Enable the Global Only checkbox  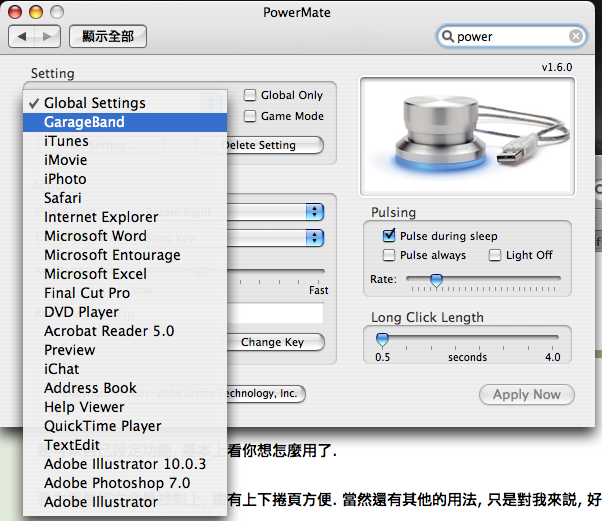click(x=250, y=95)
